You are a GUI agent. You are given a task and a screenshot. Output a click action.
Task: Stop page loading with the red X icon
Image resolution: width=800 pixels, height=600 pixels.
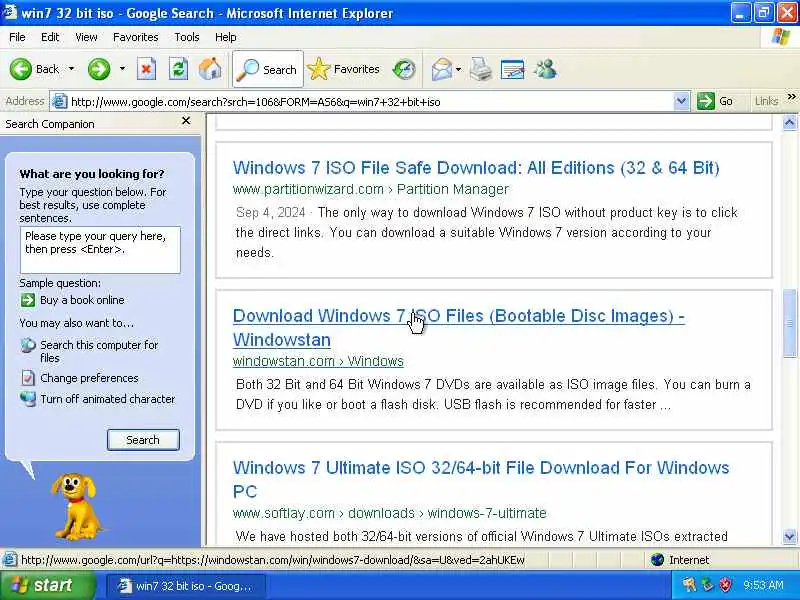(x=146, y=69)
